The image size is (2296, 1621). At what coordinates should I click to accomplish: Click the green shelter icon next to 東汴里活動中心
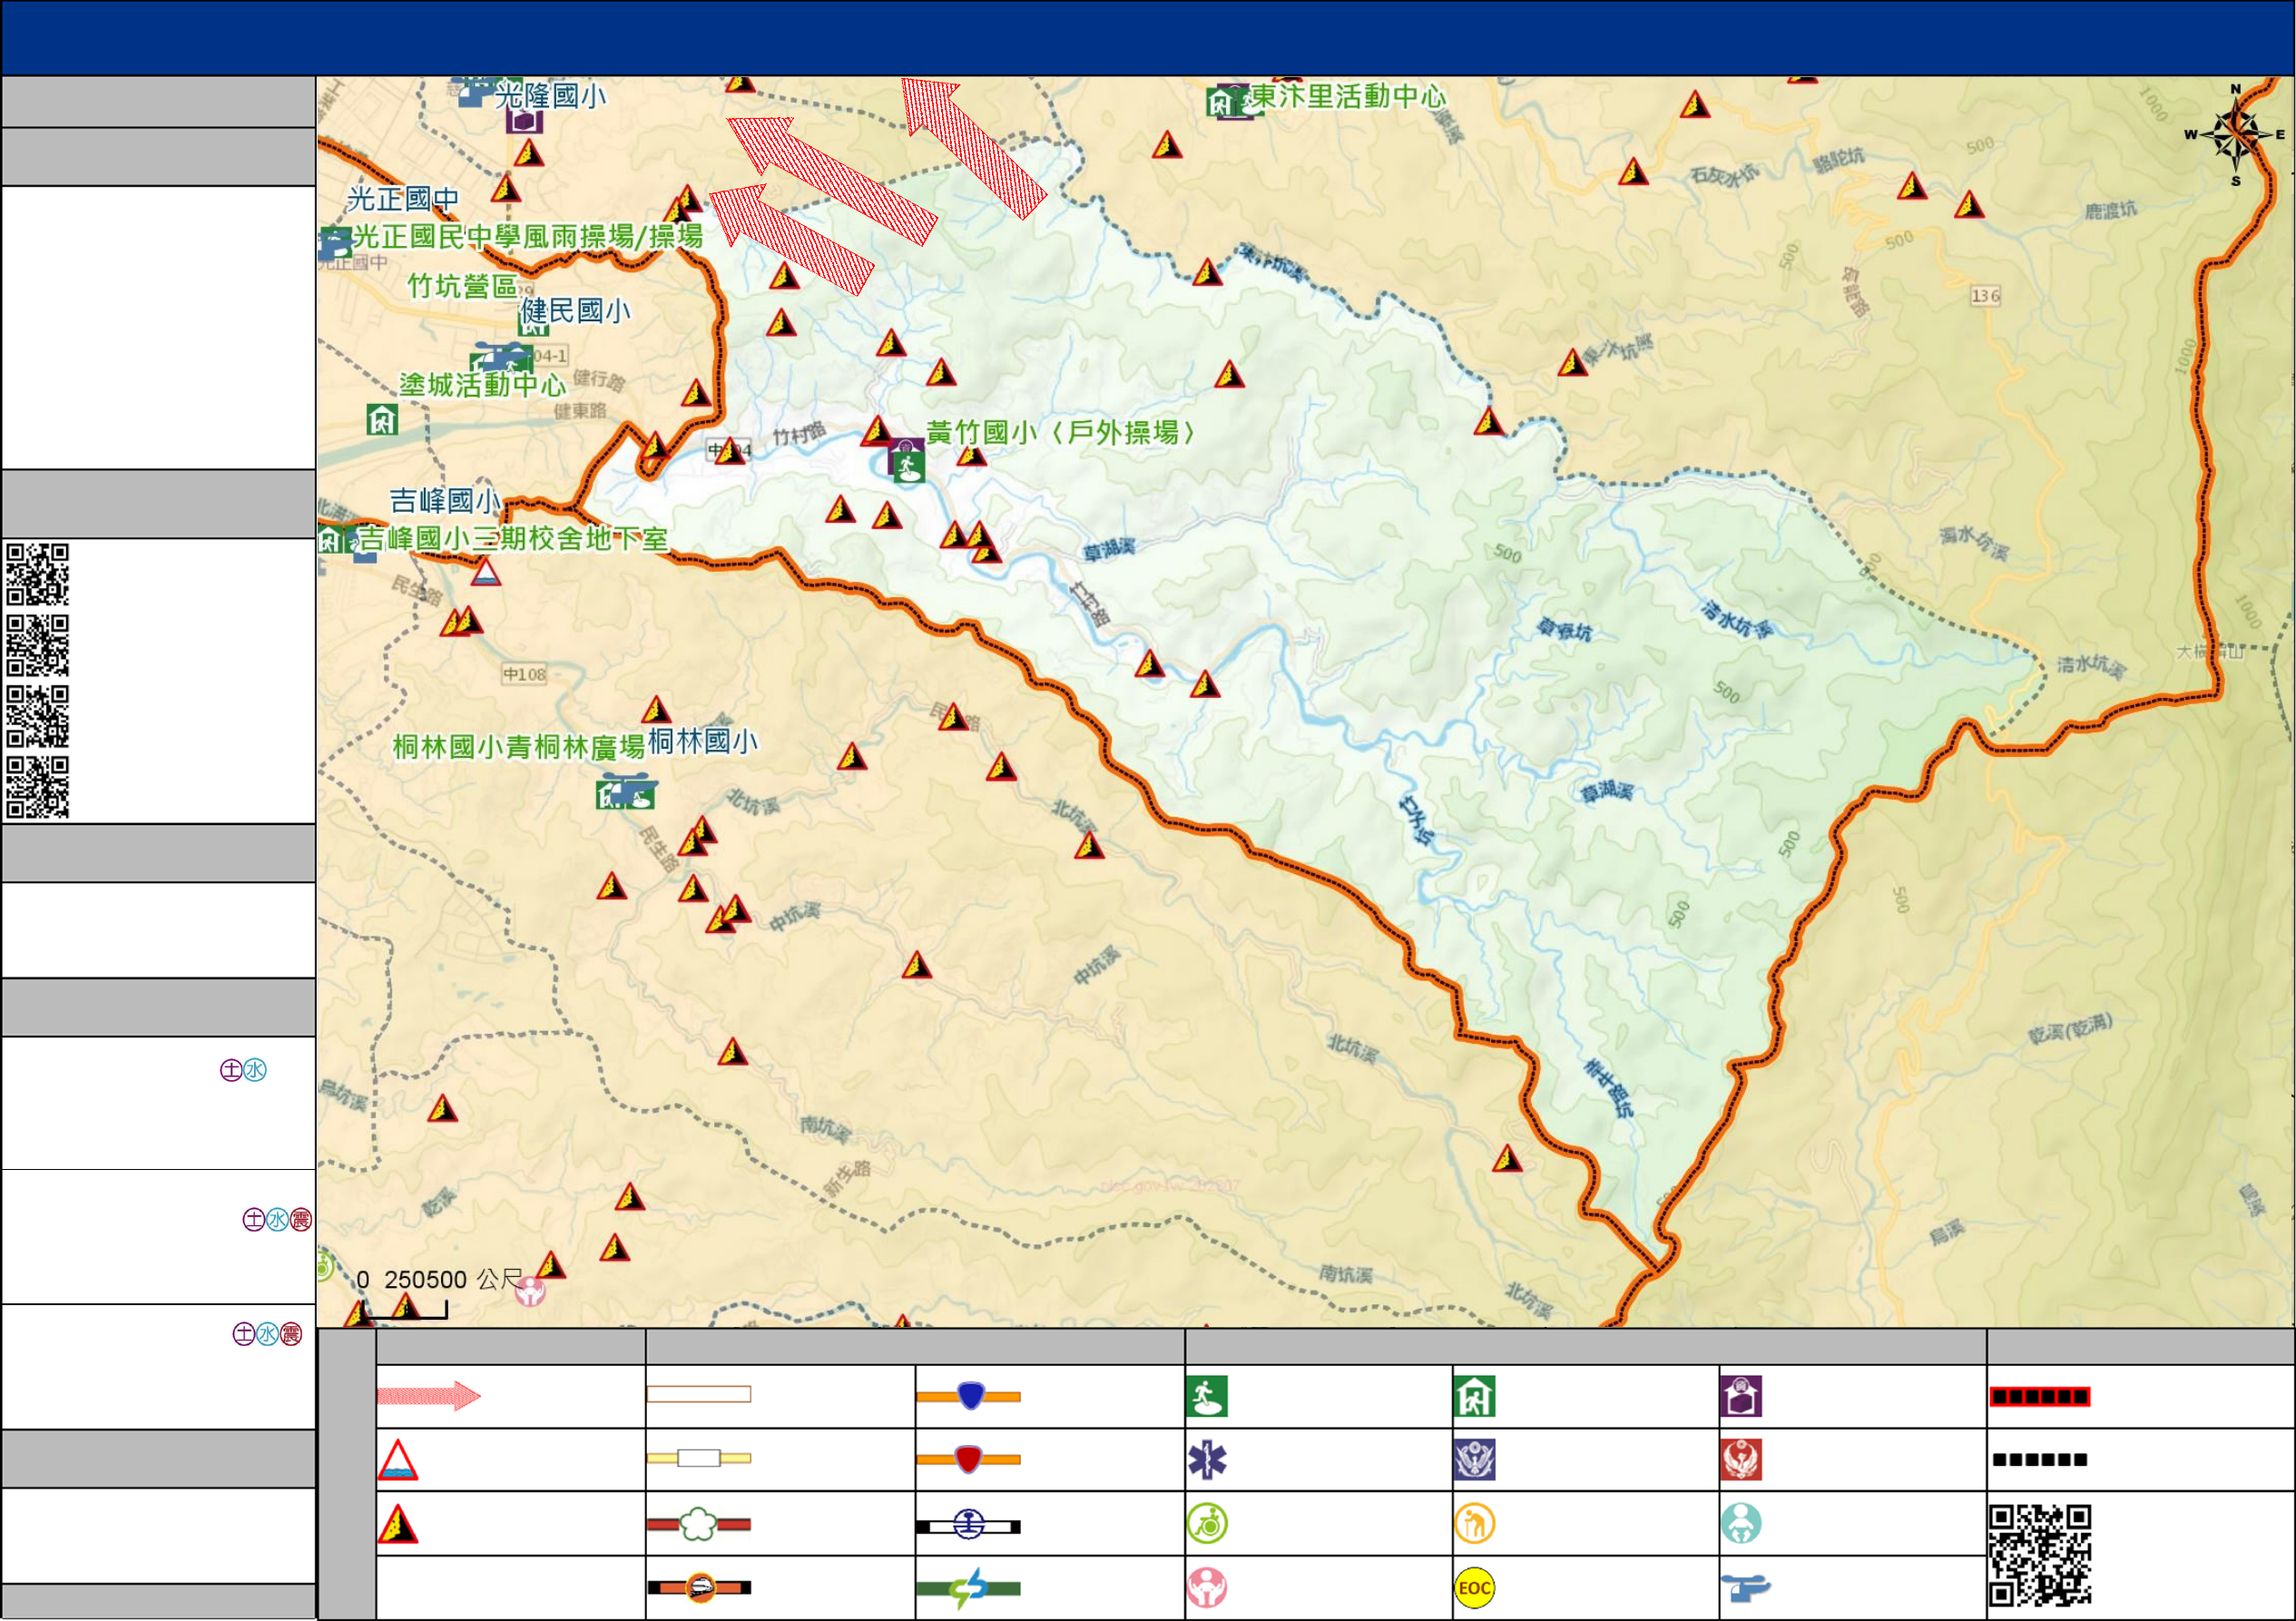coord(1221,102)
